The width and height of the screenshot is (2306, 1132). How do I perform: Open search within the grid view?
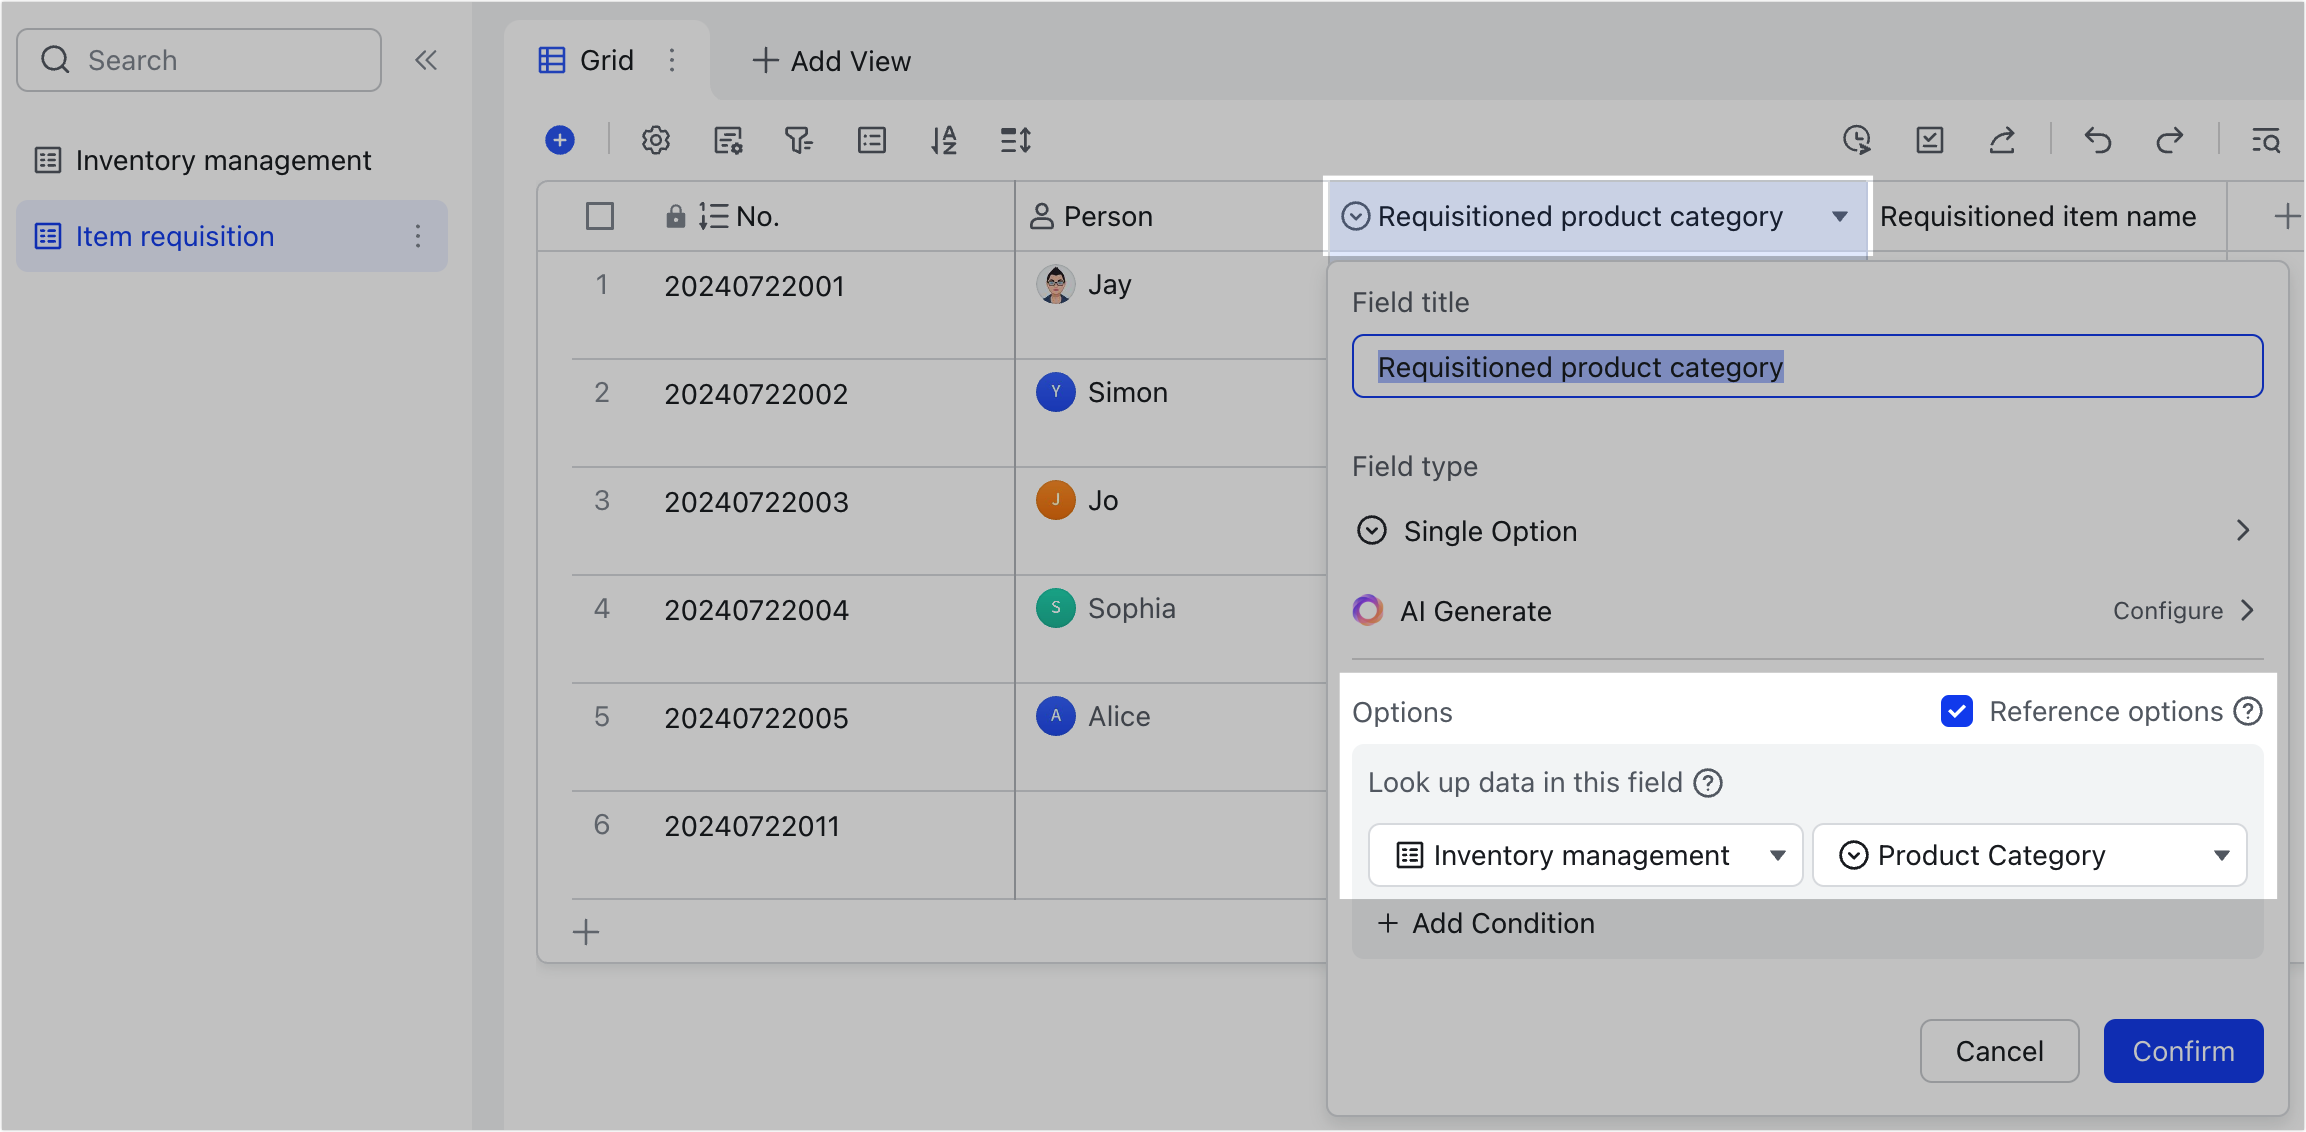(2265, 140)
